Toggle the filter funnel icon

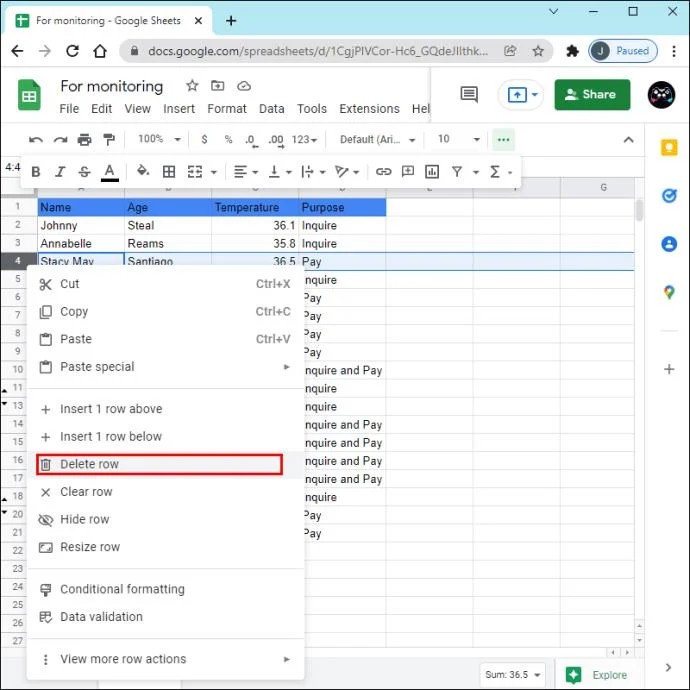[457, 172]
